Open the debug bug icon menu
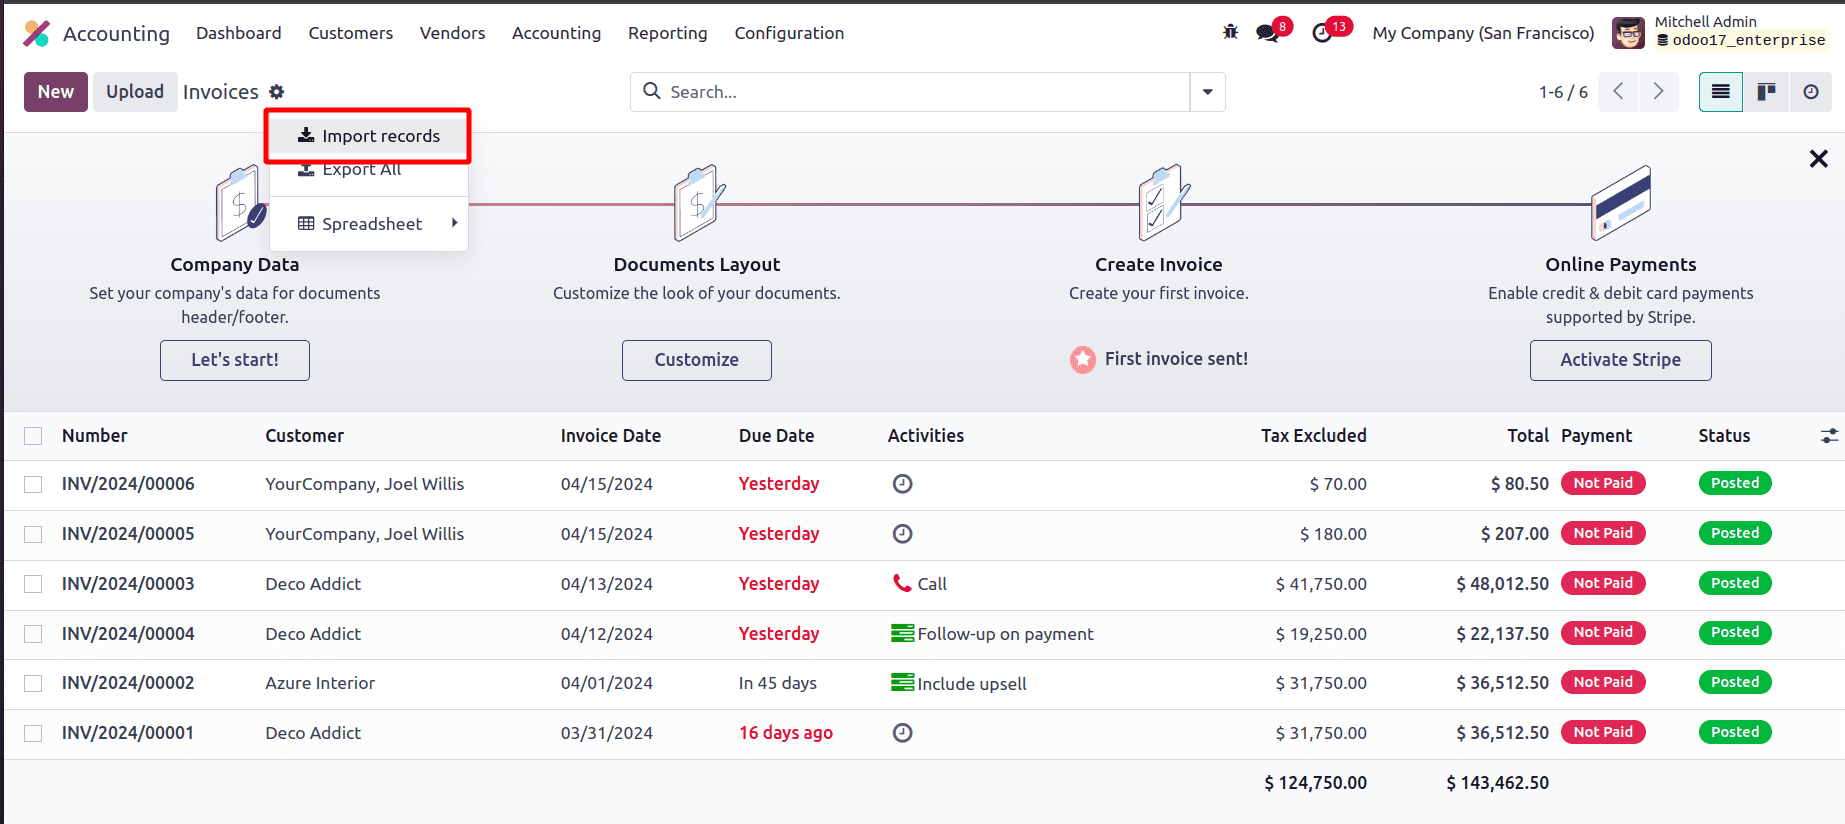 click(1230, 32)
